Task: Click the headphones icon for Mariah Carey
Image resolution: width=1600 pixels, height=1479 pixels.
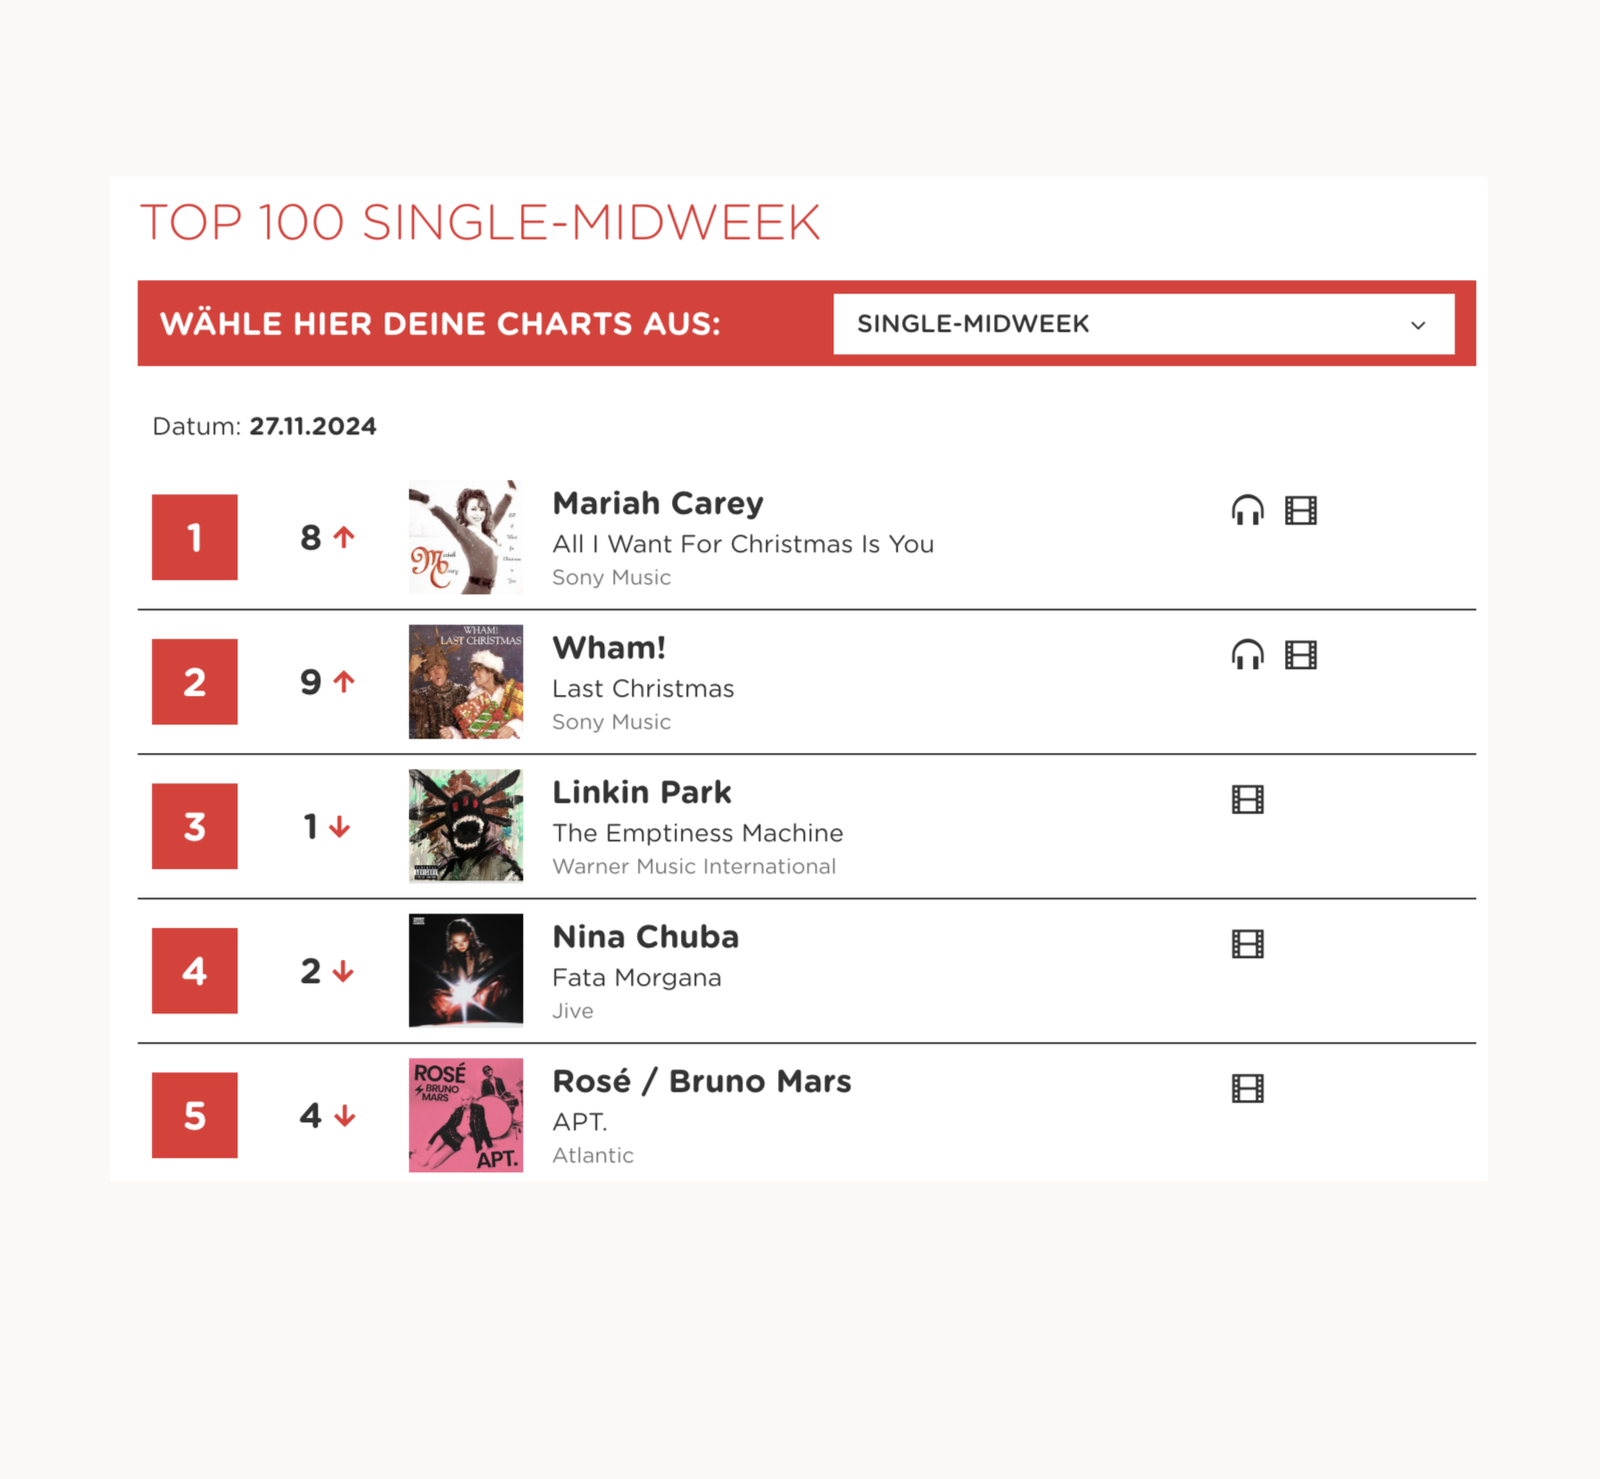Action: tap(1246, 510)
